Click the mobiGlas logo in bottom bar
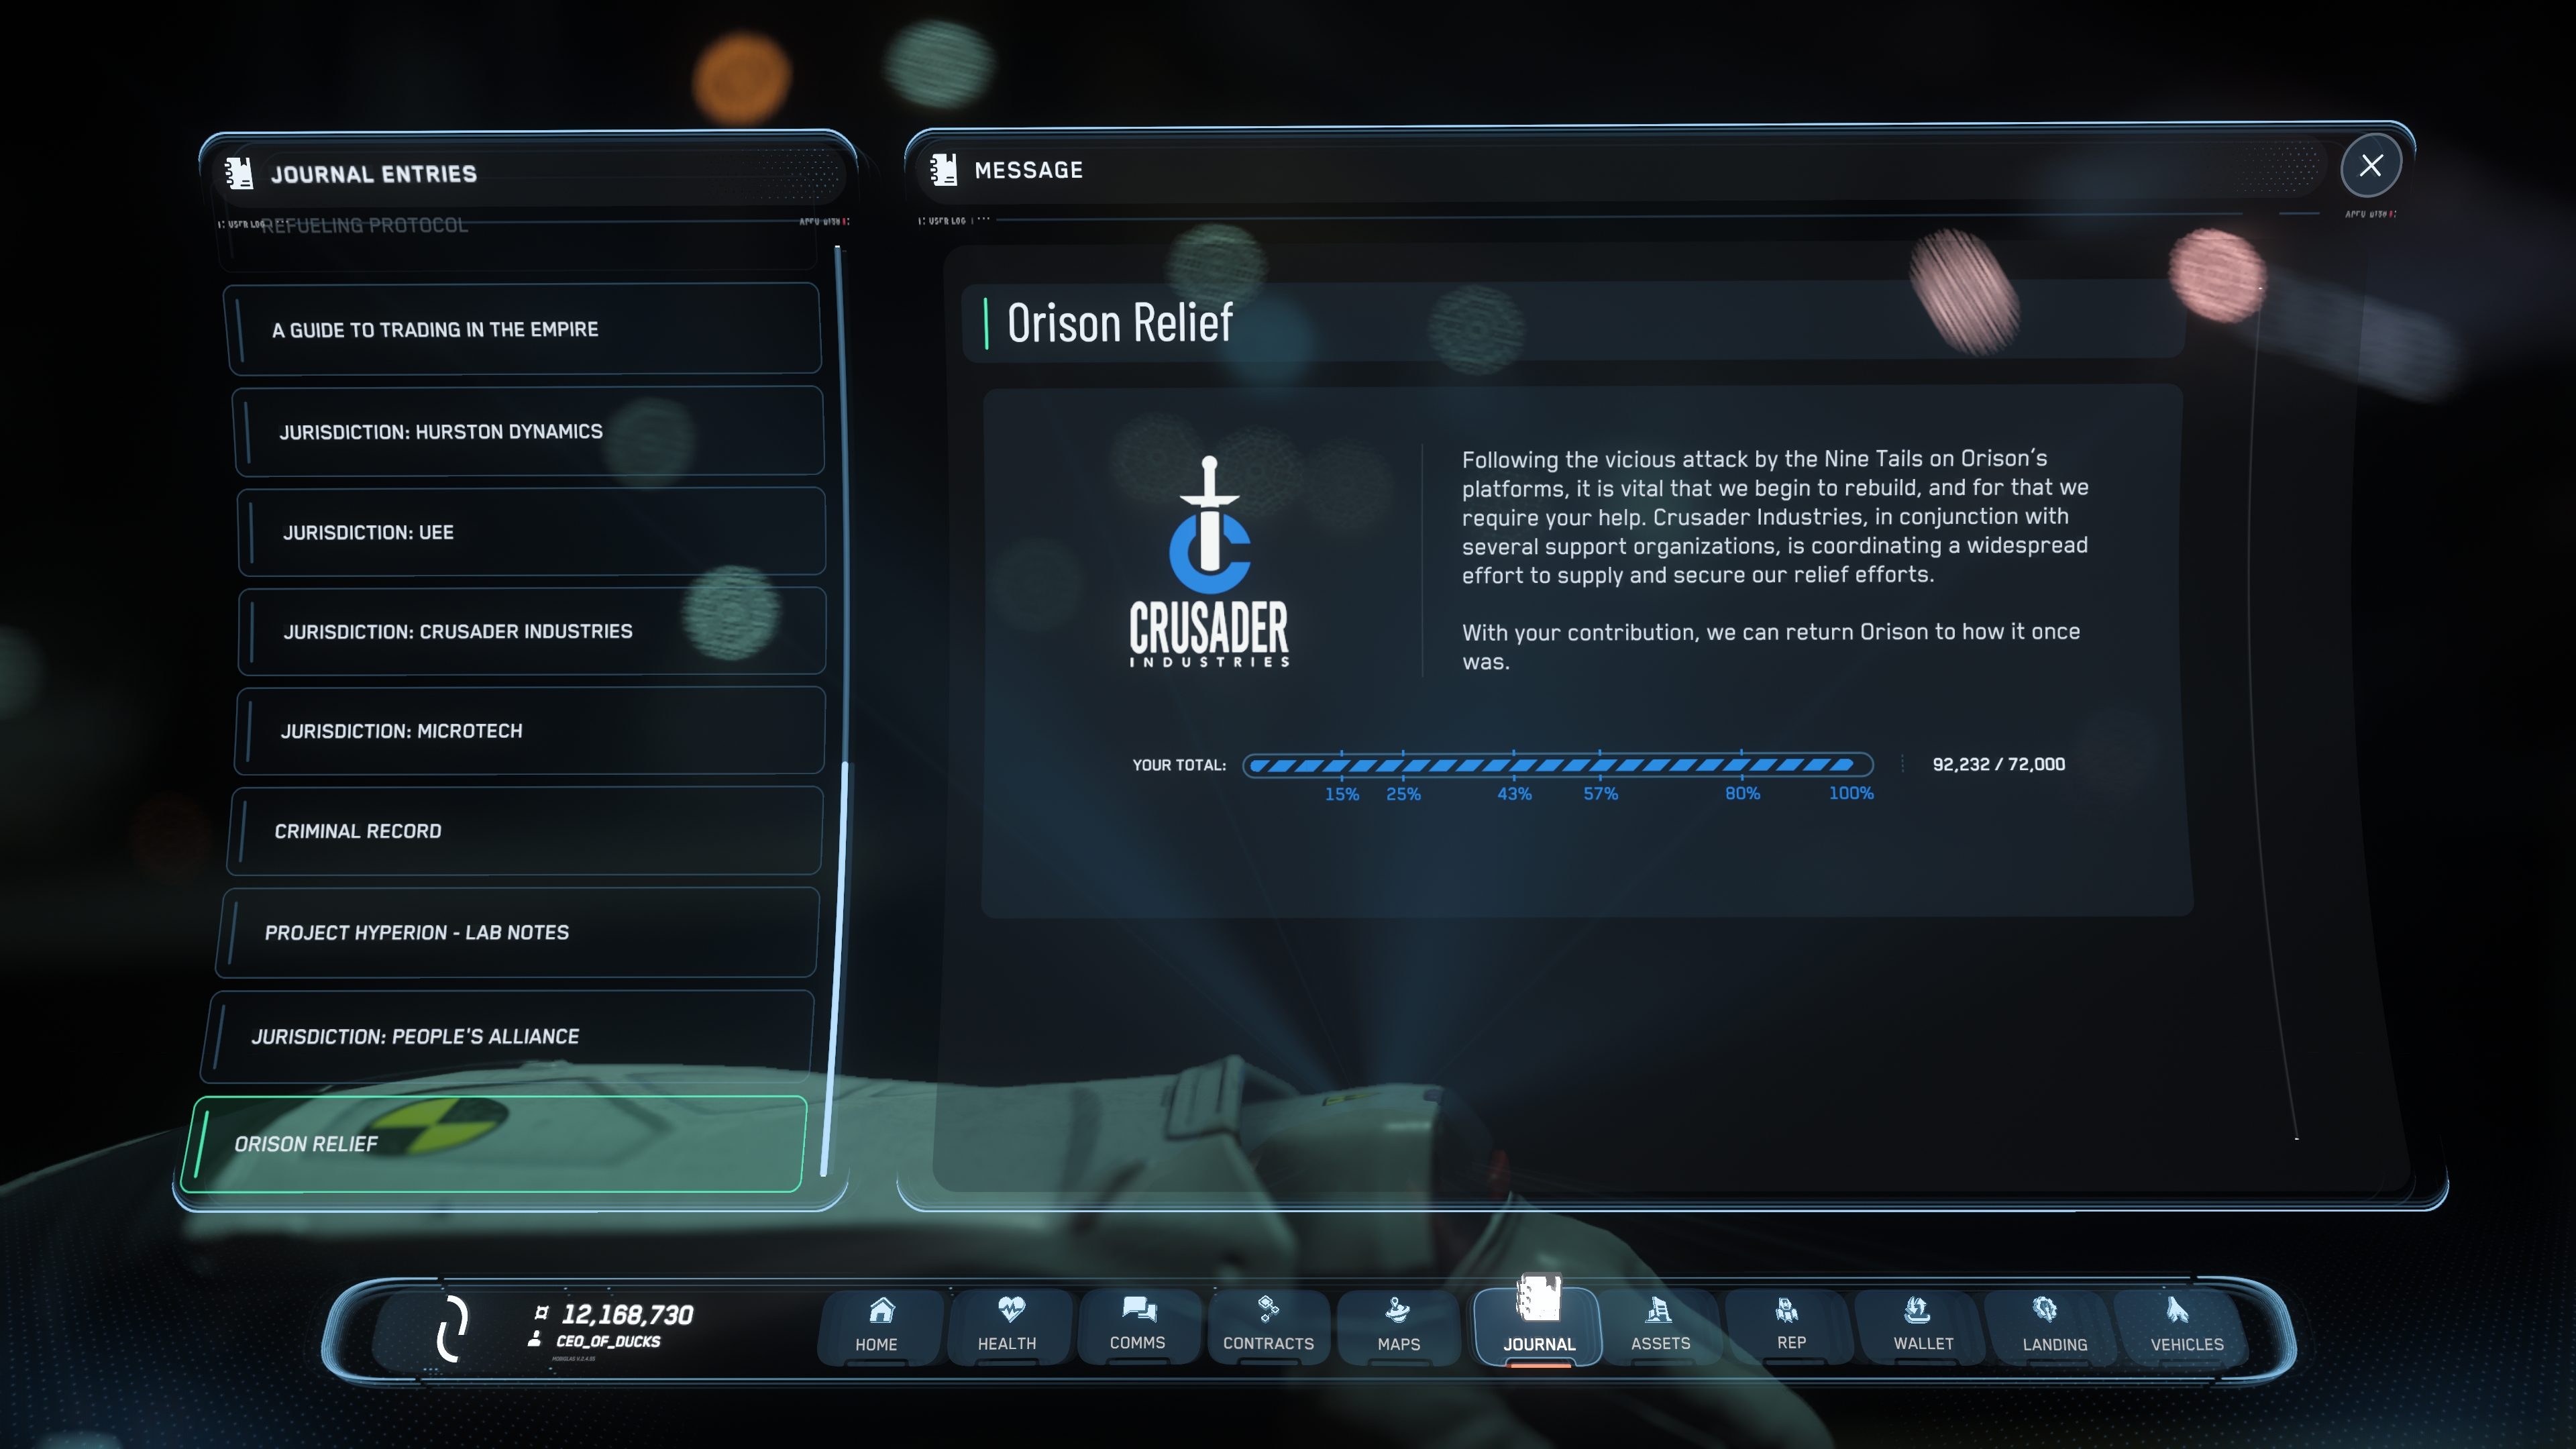Viewport: 2576px width, 1449px height. pyautogui.click(x=452, y=1328)
